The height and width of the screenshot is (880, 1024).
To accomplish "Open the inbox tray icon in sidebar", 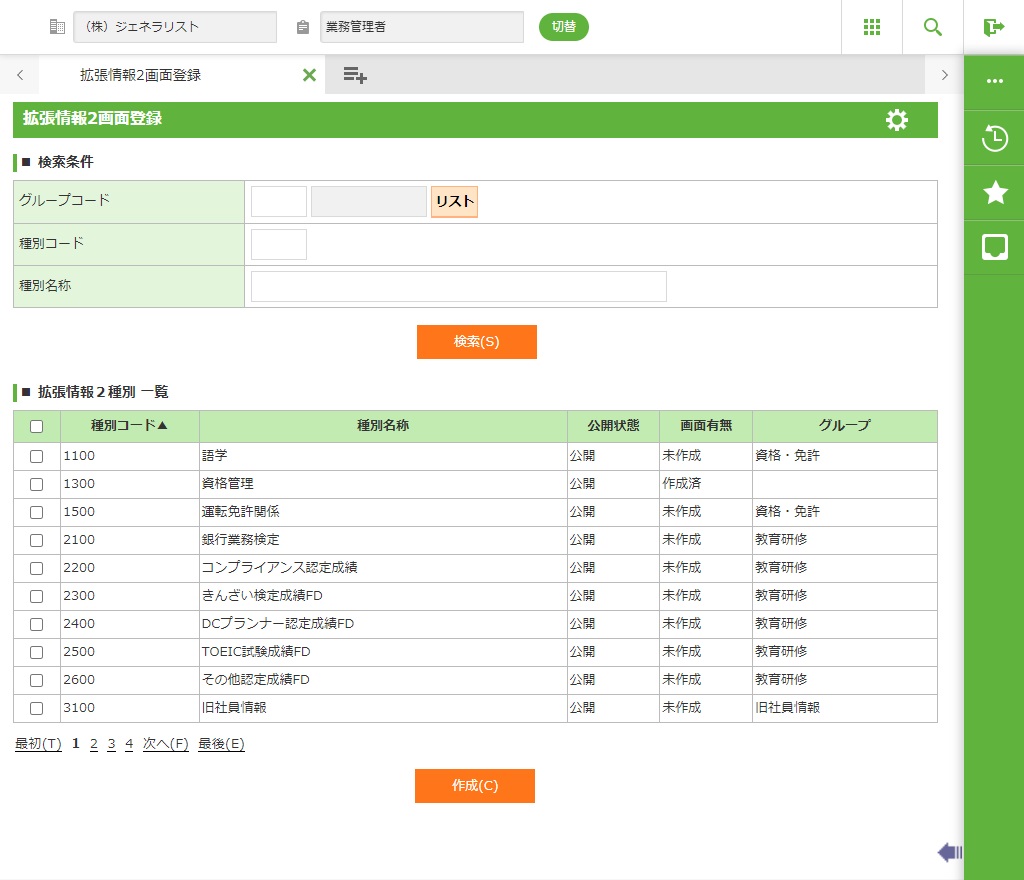I will (994, 247).
